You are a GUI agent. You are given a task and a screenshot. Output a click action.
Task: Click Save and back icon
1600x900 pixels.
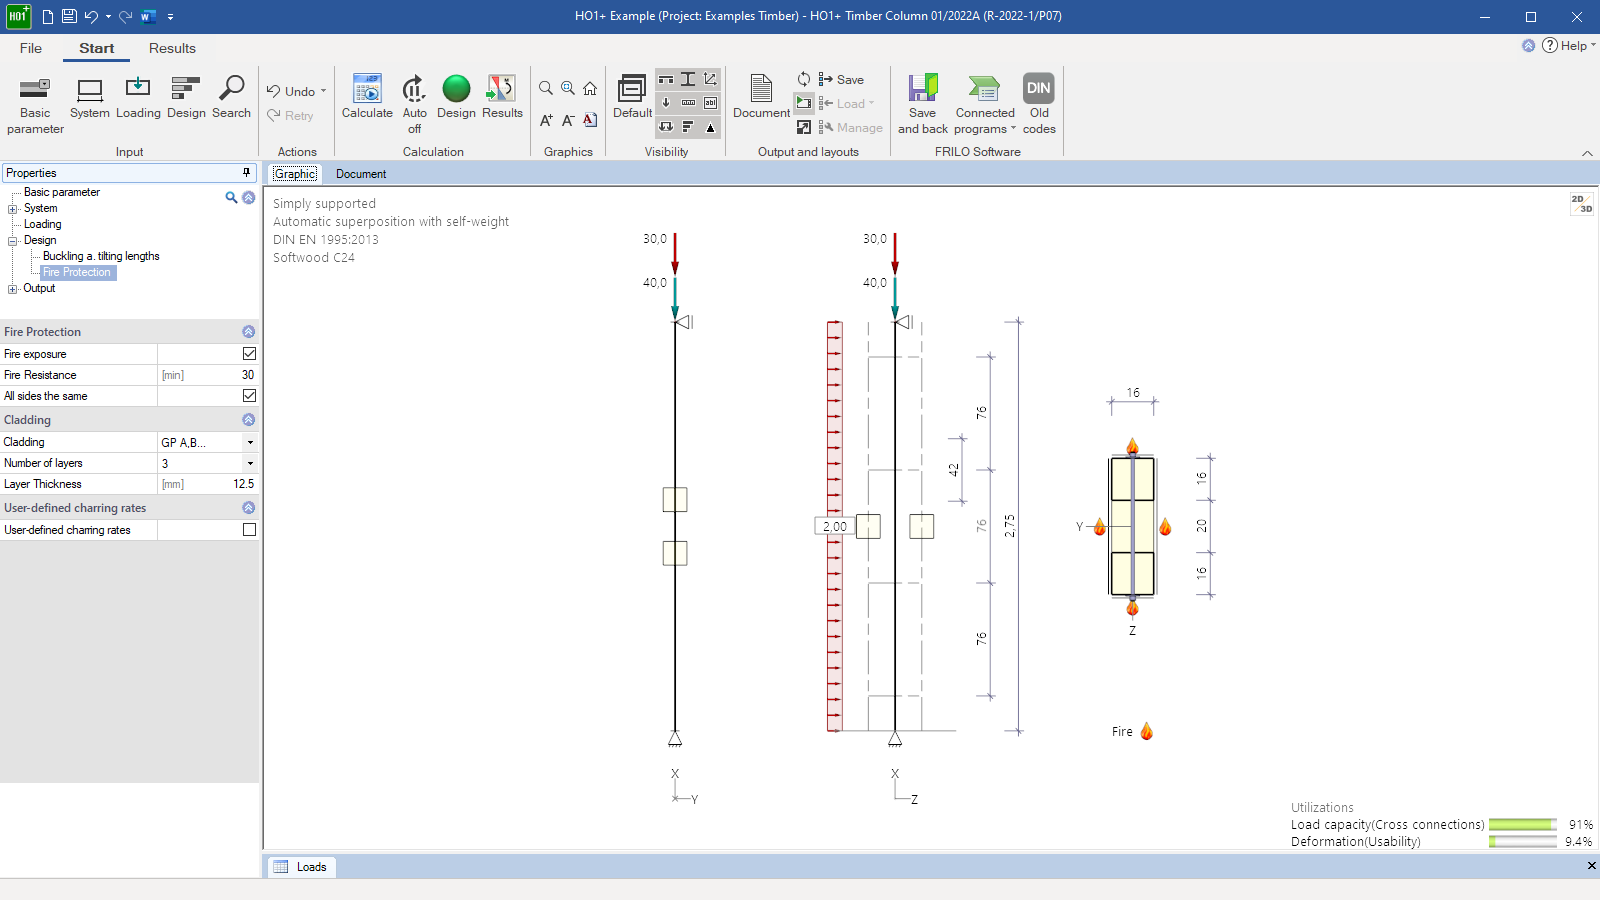point(923,104)
